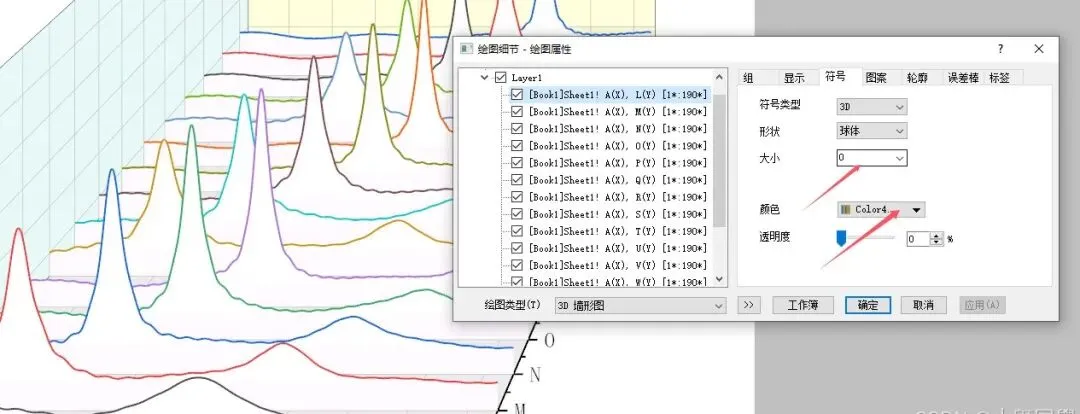Open the 绘图类型 dropdown showing 3D 墙形图

640,305
